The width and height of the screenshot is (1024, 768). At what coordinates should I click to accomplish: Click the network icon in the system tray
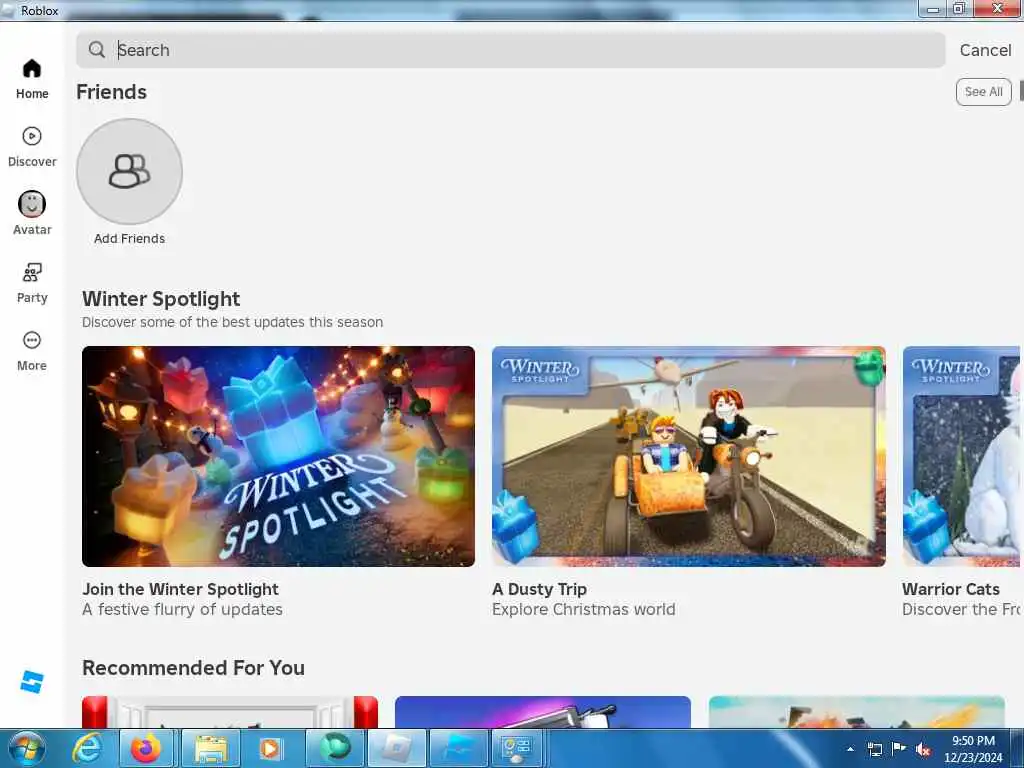point(874,749)
